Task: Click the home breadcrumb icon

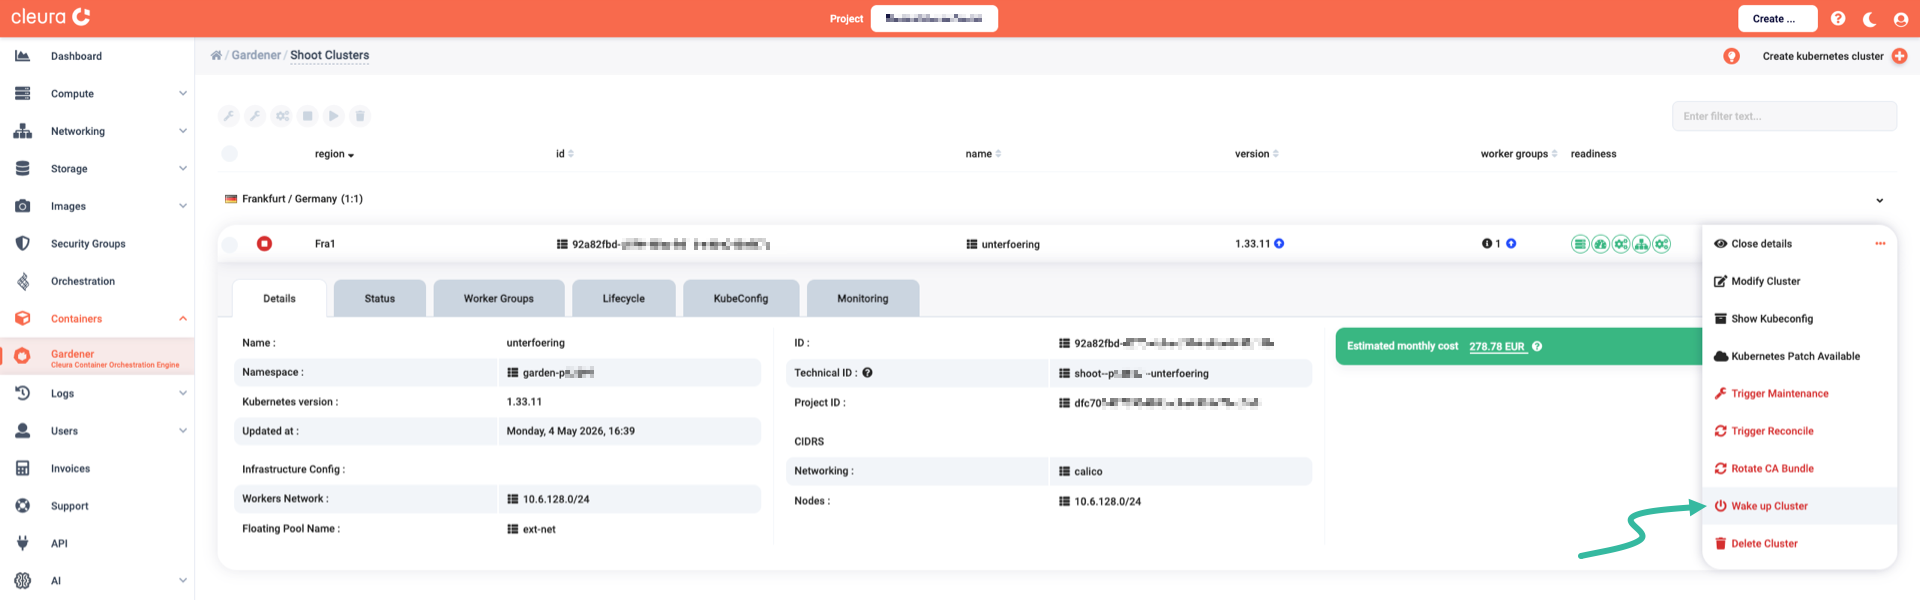Action: 216,55
